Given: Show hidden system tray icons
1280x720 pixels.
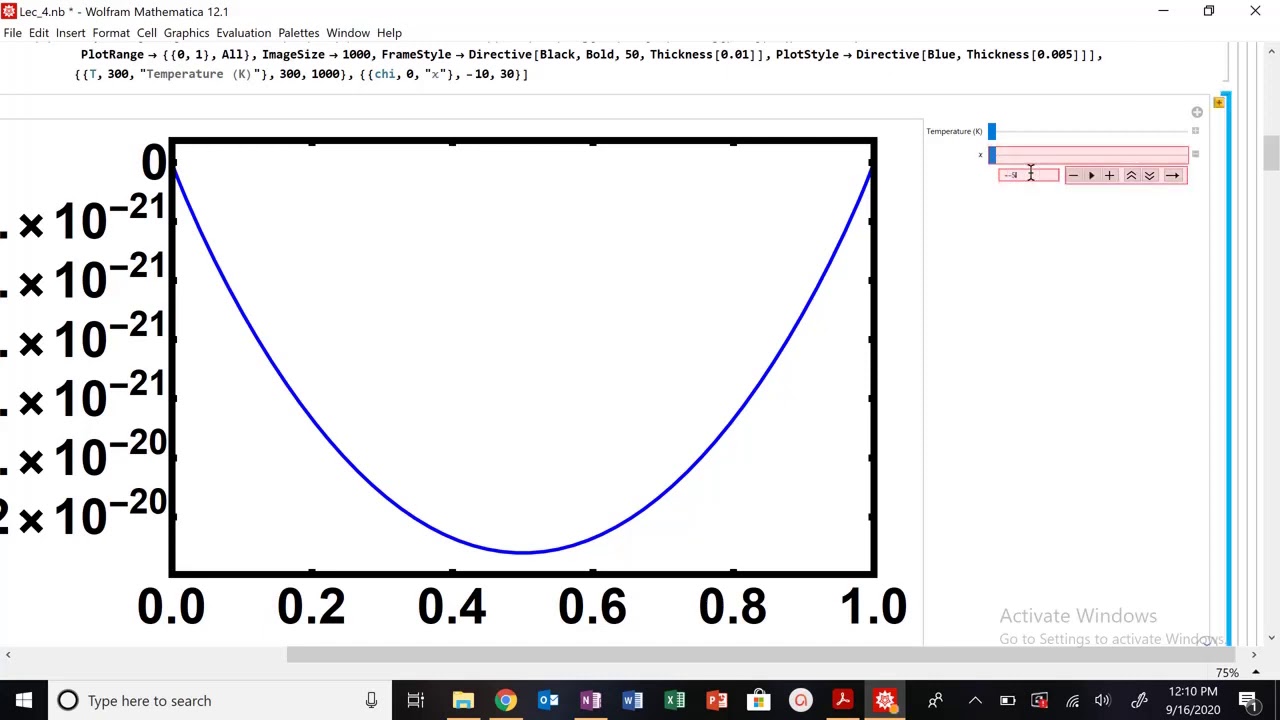Looking at the screenshot, I should click(975, 700).
